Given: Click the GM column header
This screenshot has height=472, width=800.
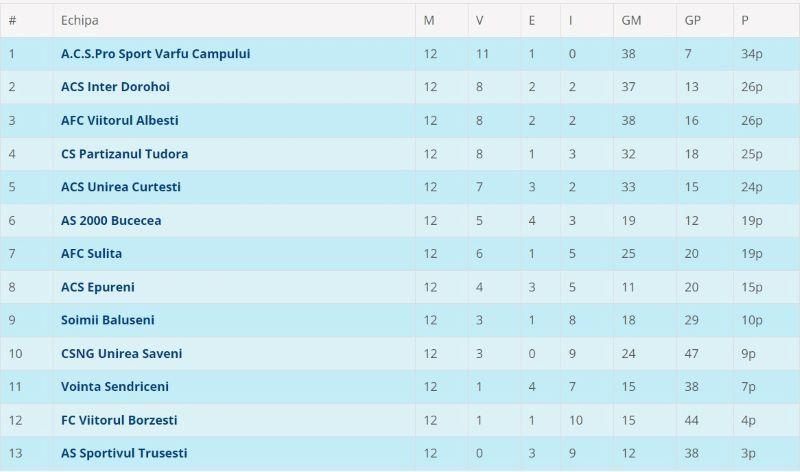Looking at the screenshot, I should 632,20.
